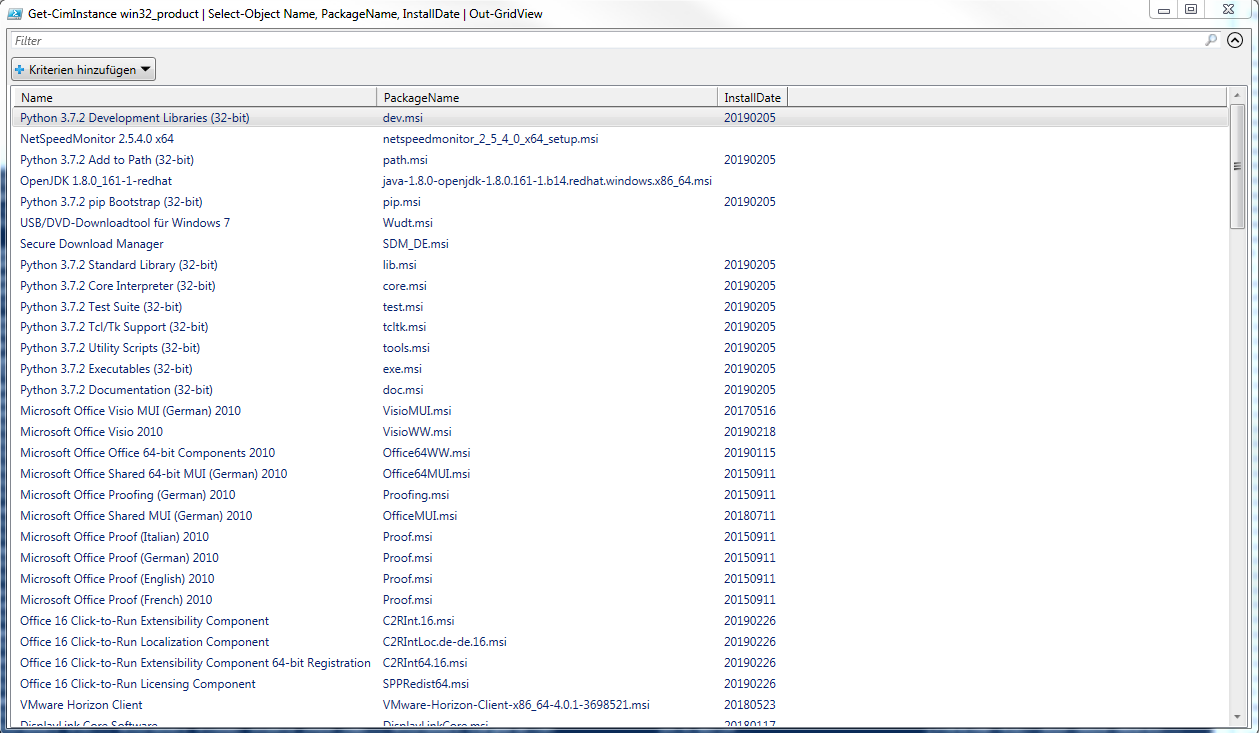Focus the Filter input field
Screen dimensions: 1259x733
click(x=608, y=41)
